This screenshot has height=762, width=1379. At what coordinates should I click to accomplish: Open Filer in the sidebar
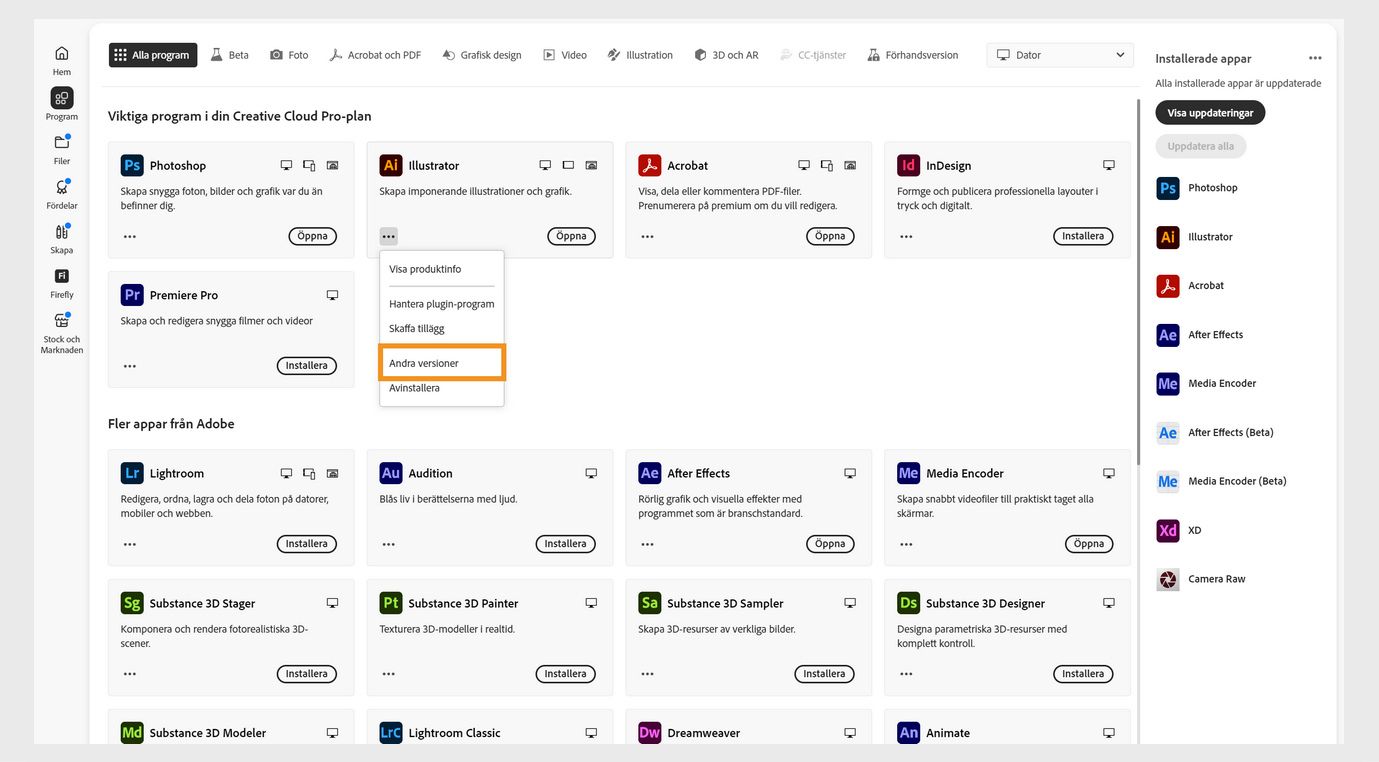[62, 149]
